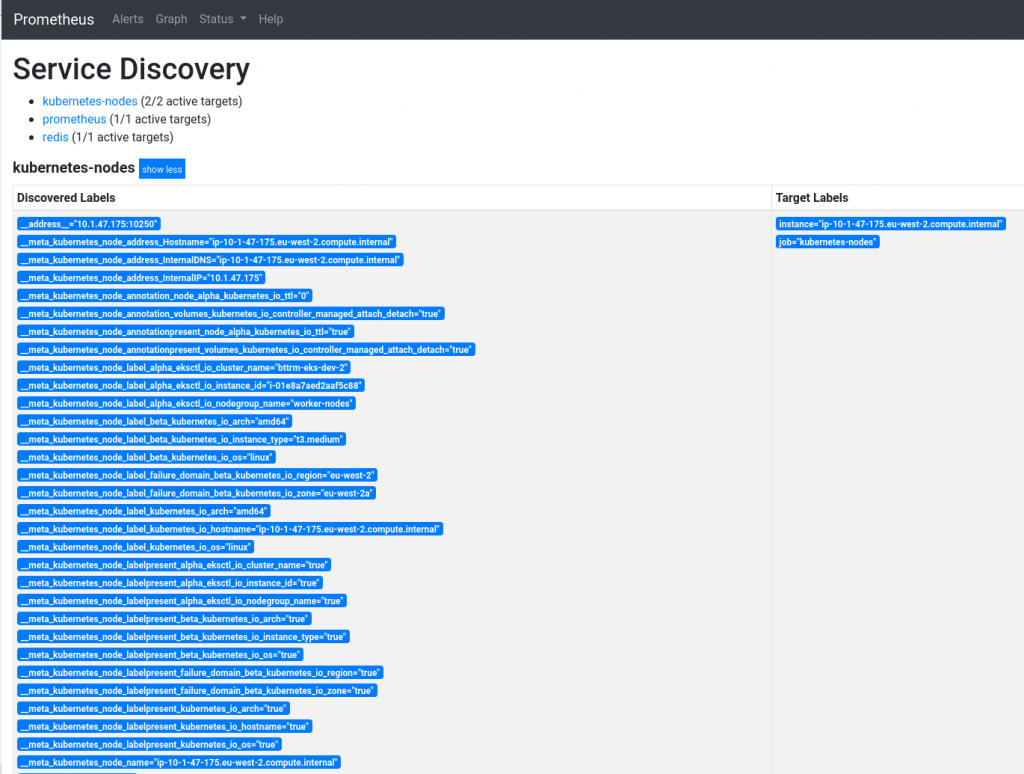Click the node_address_Hostname label badge

(x=206, y=241)
